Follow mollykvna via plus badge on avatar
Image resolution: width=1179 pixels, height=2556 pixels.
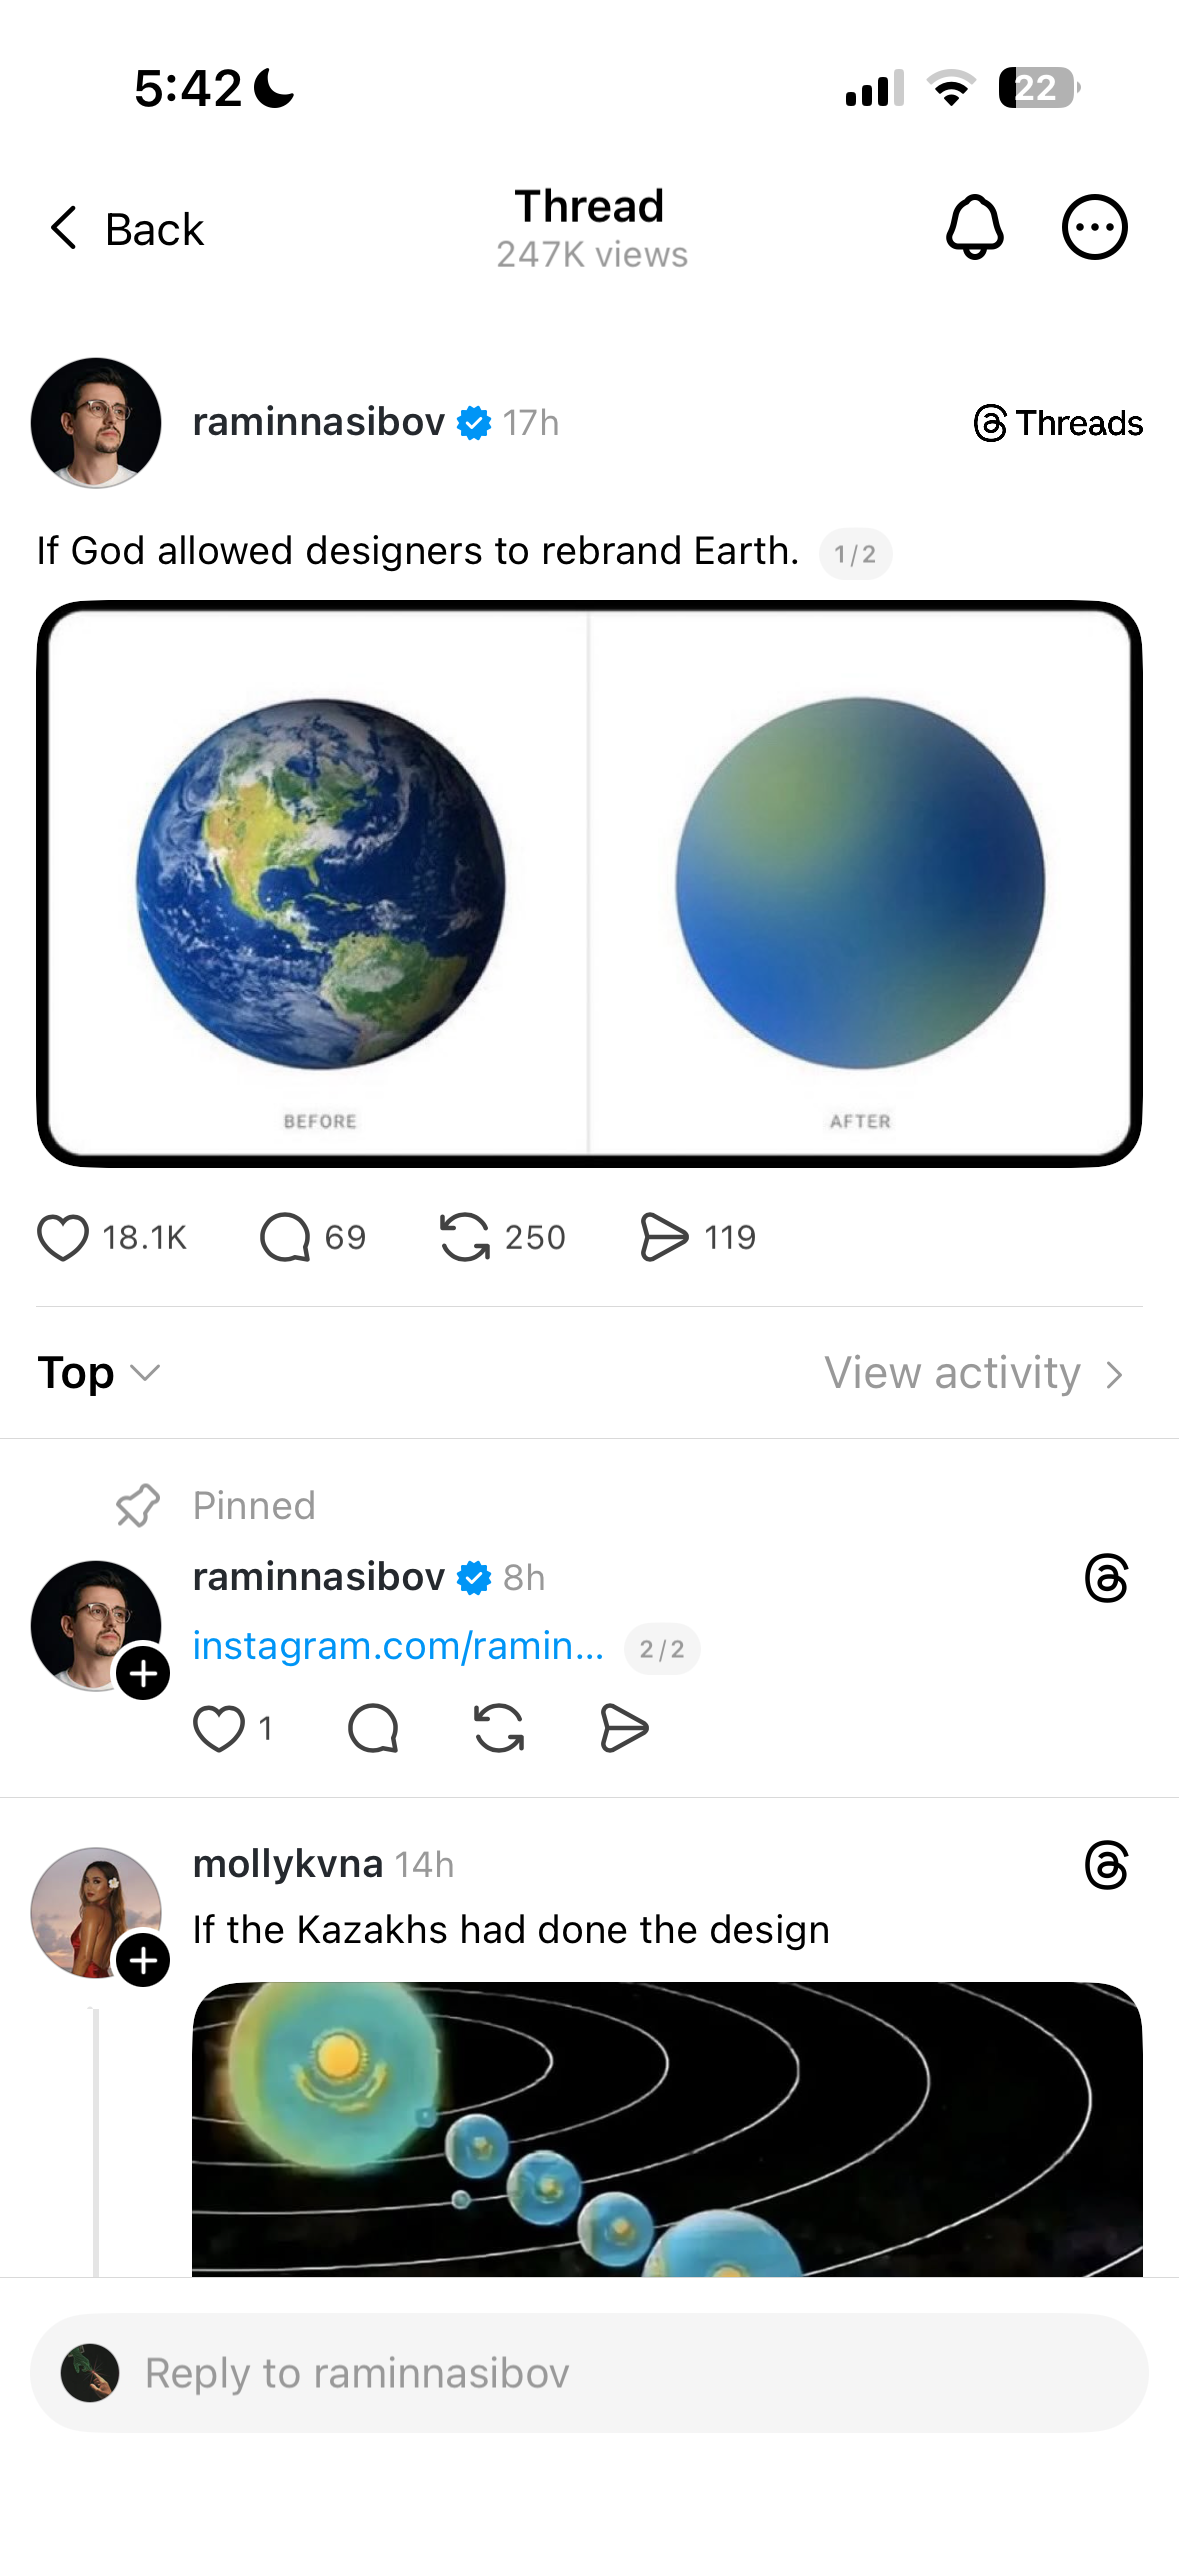pyautogui.click(x=143, y=1960)
